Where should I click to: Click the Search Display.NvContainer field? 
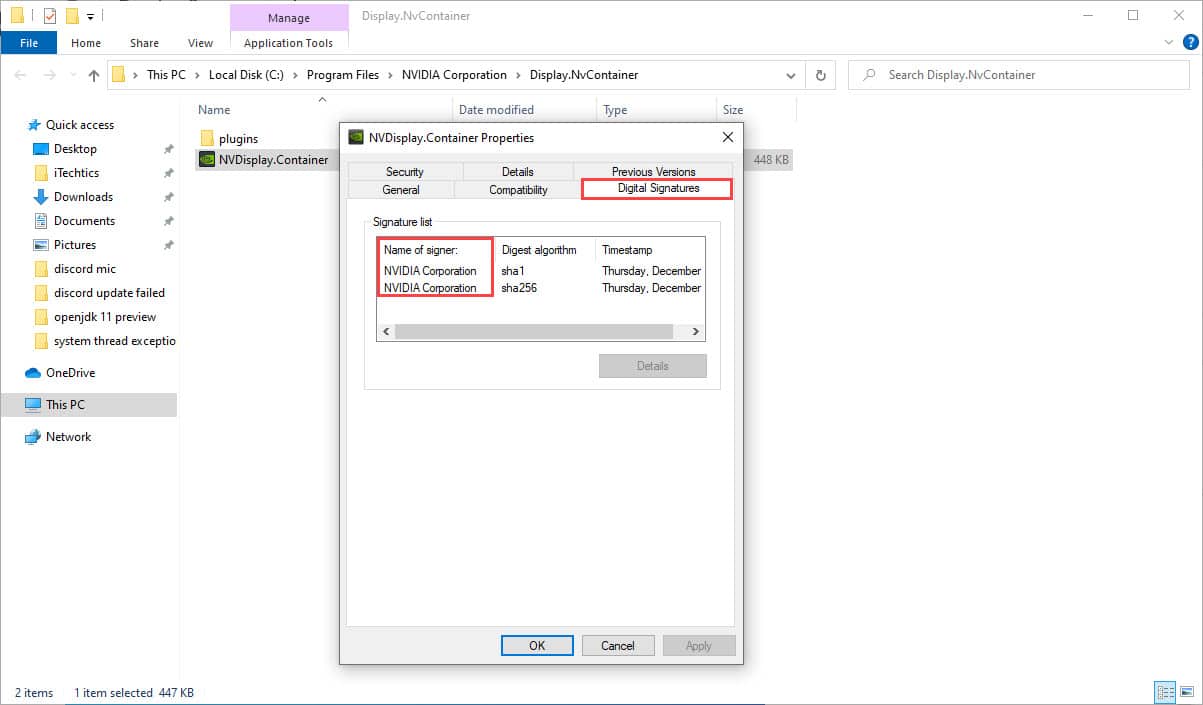point(1019,75)
